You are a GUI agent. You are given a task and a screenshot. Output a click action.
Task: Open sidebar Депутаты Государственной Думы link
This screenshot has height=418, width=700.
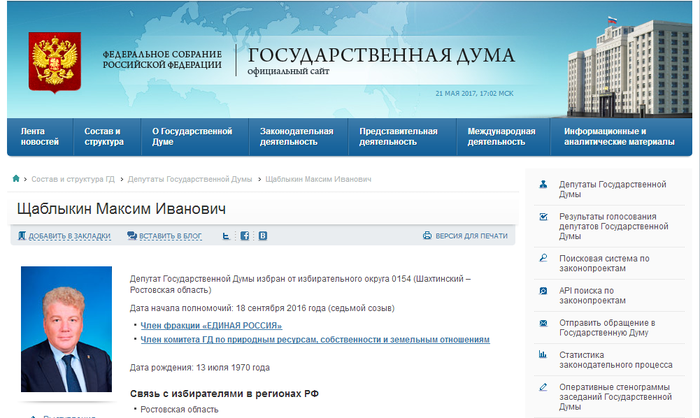pos(612,189)
